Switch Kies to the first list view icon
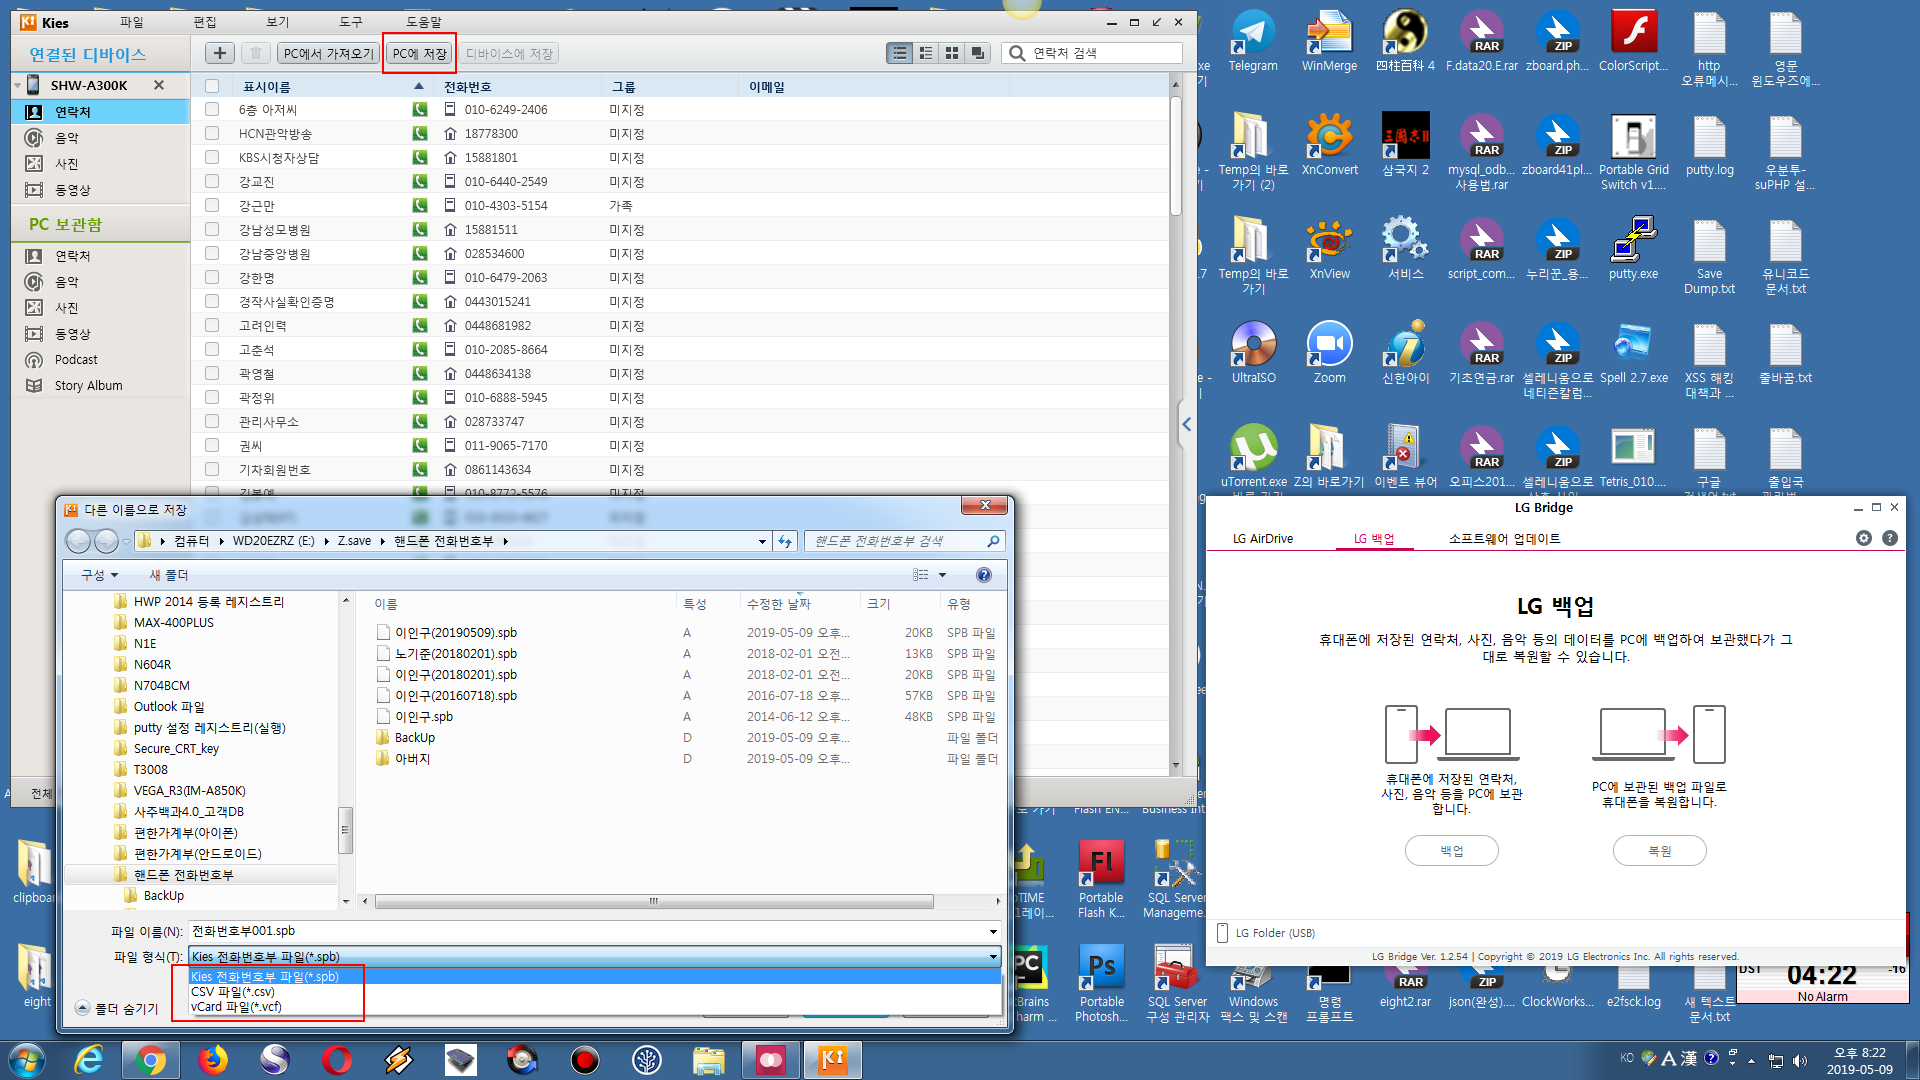 900,53
